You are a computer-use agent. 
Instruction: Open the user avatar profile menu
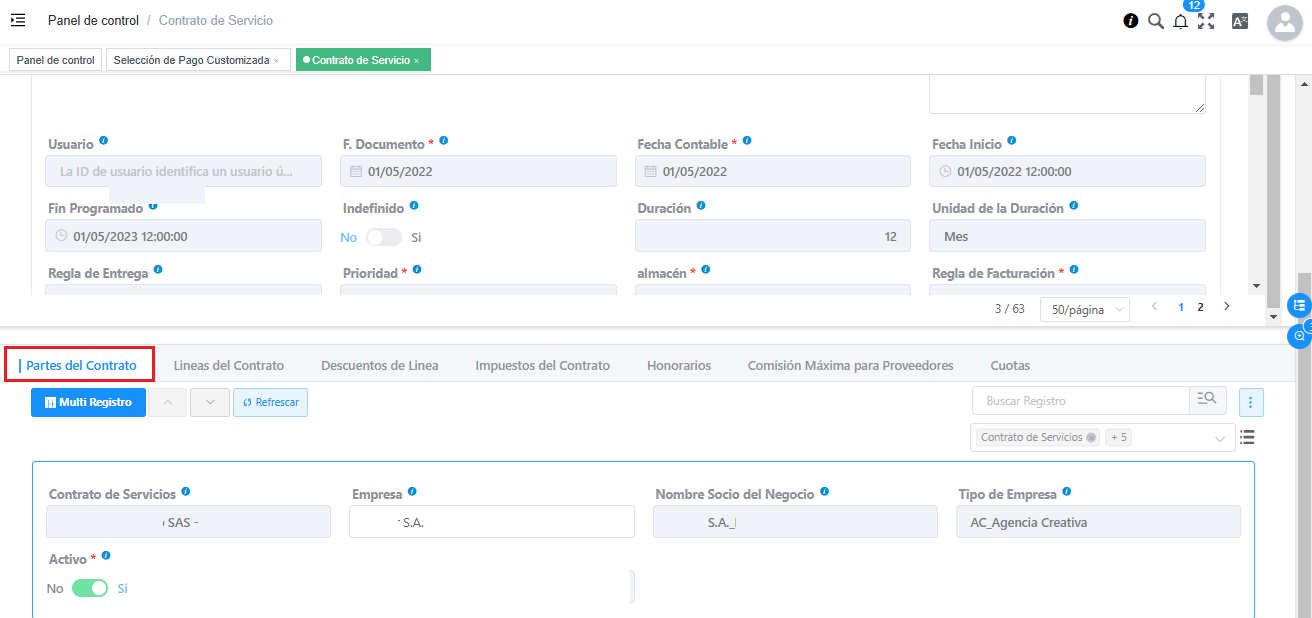1284,23
